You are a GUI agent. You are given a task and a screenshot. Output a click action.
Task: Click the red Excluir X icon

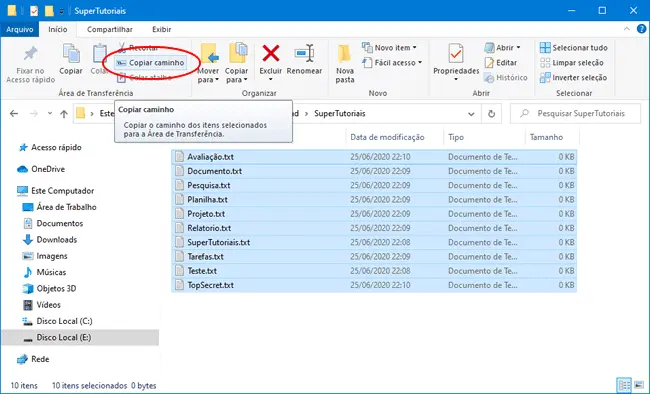click(271, 54)
